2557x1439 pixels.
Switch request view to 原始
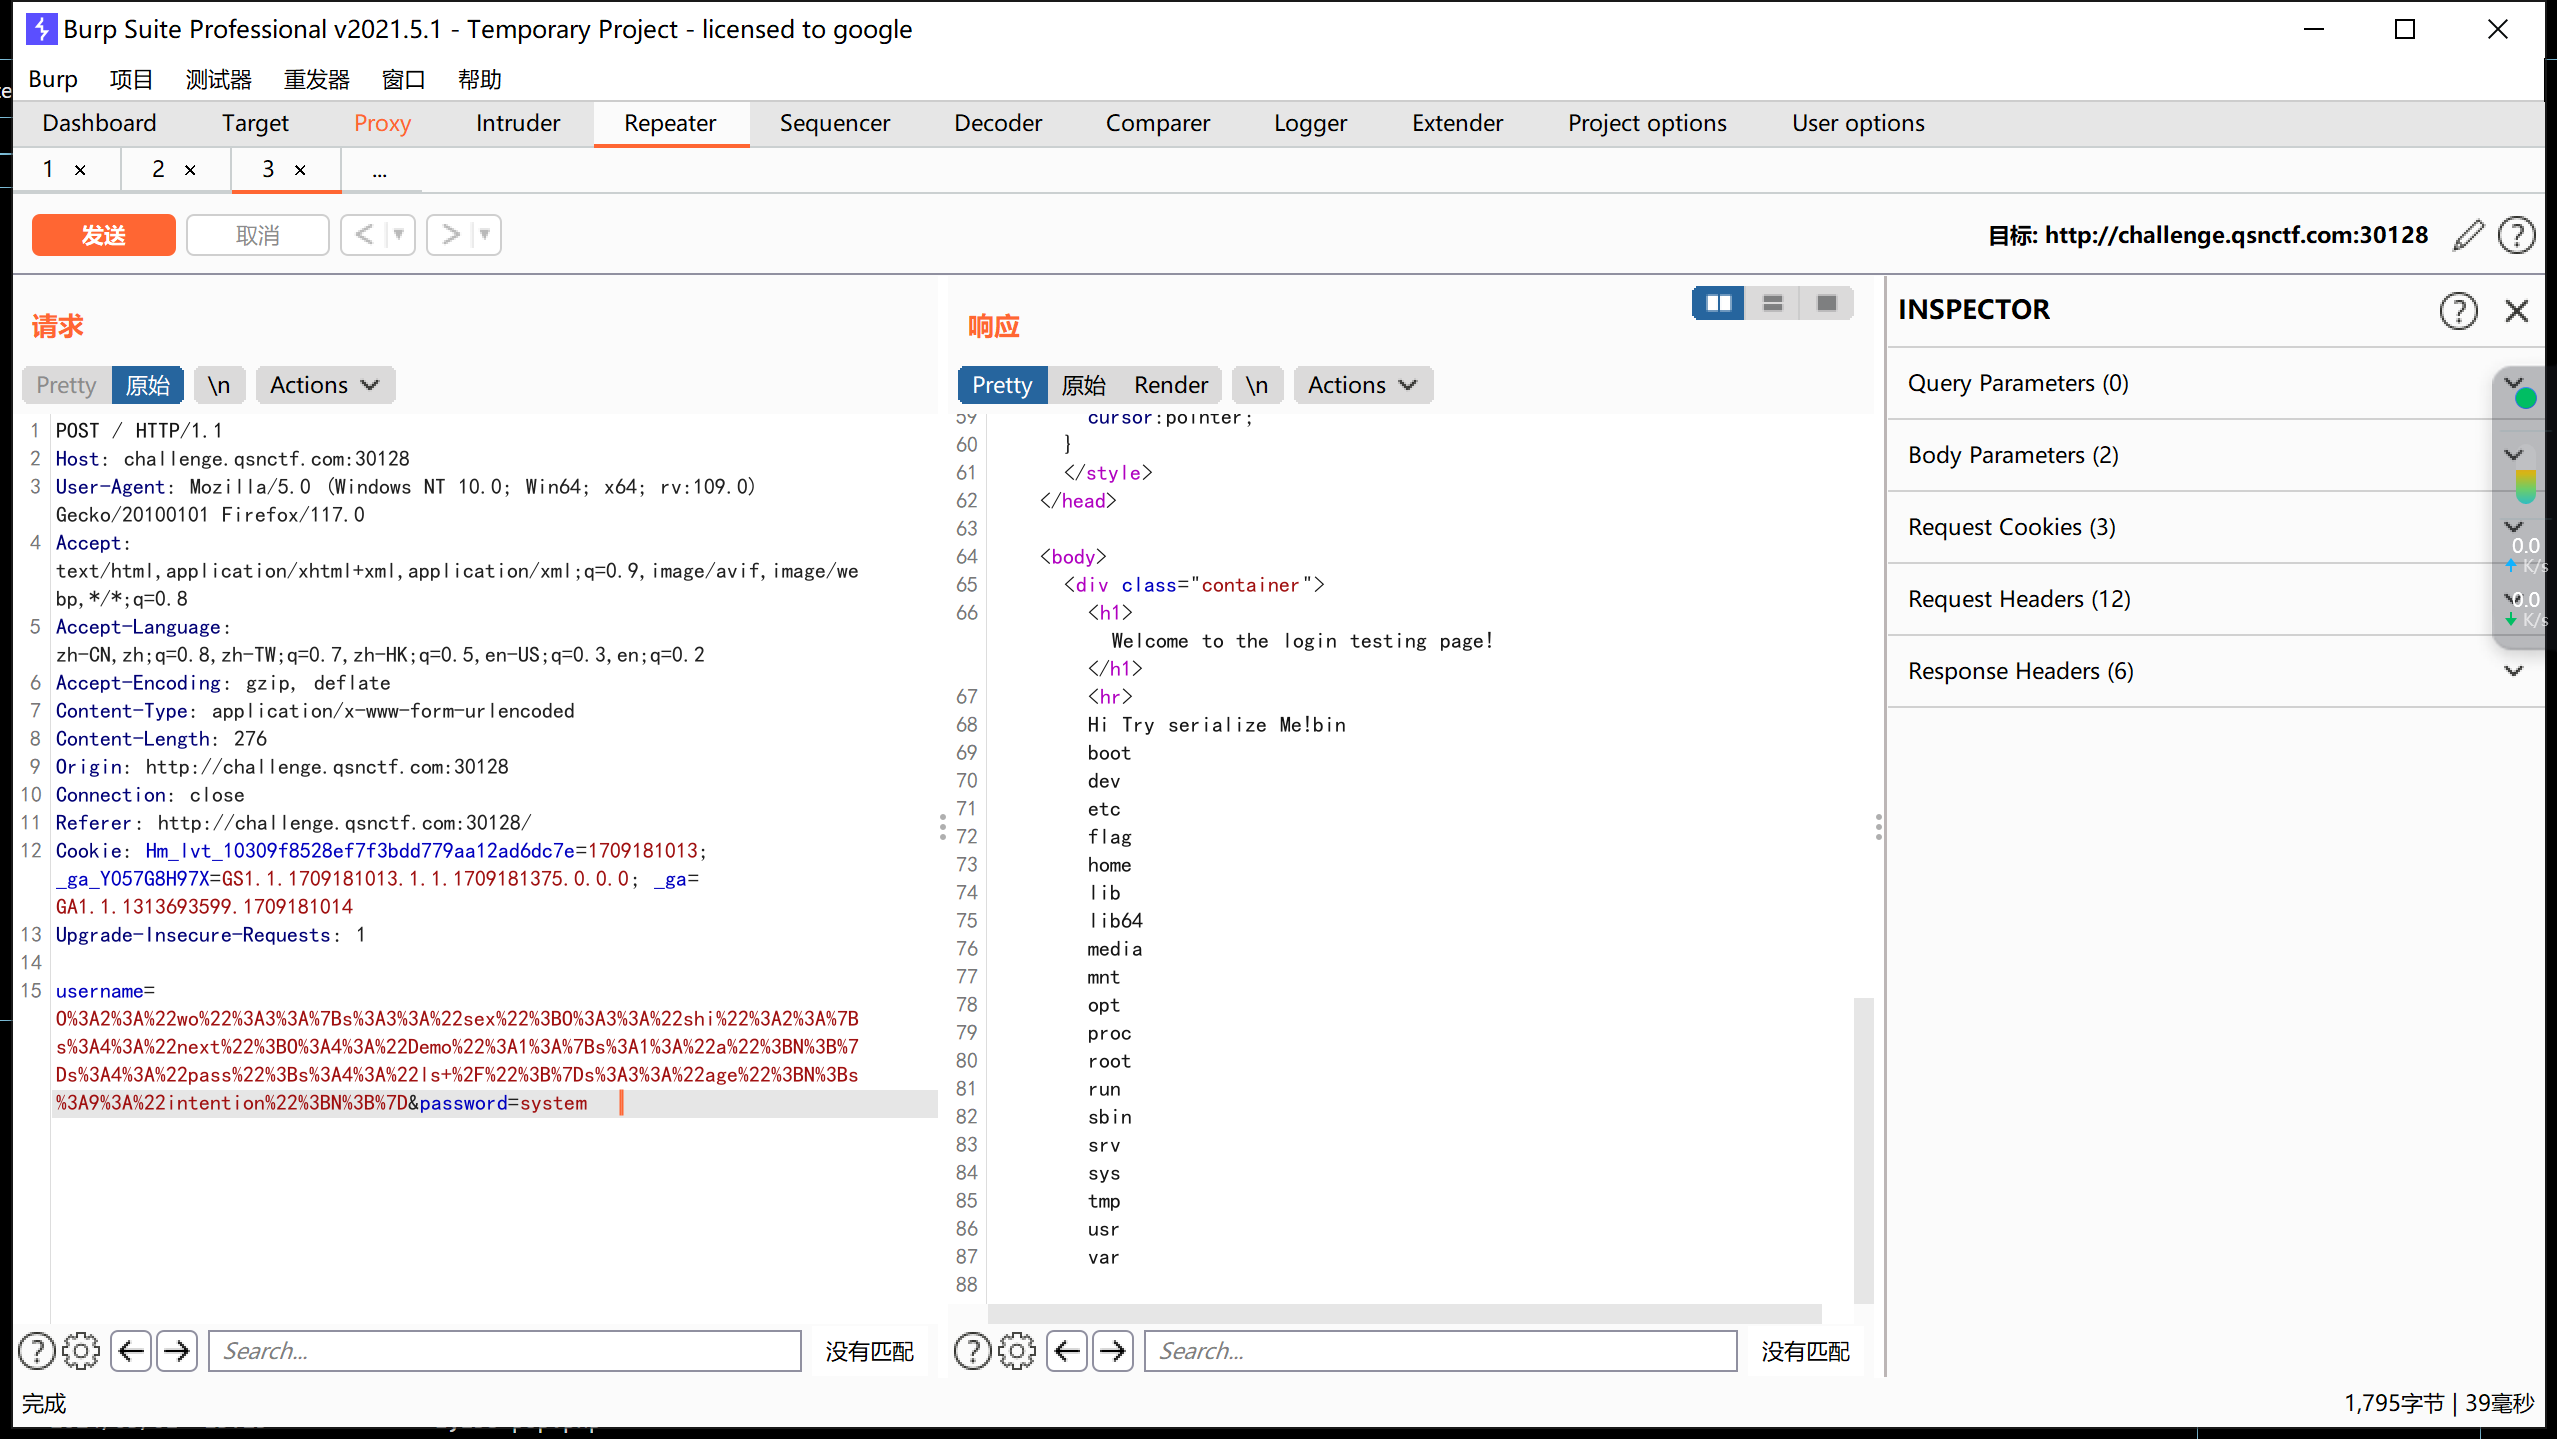[148, 385]
